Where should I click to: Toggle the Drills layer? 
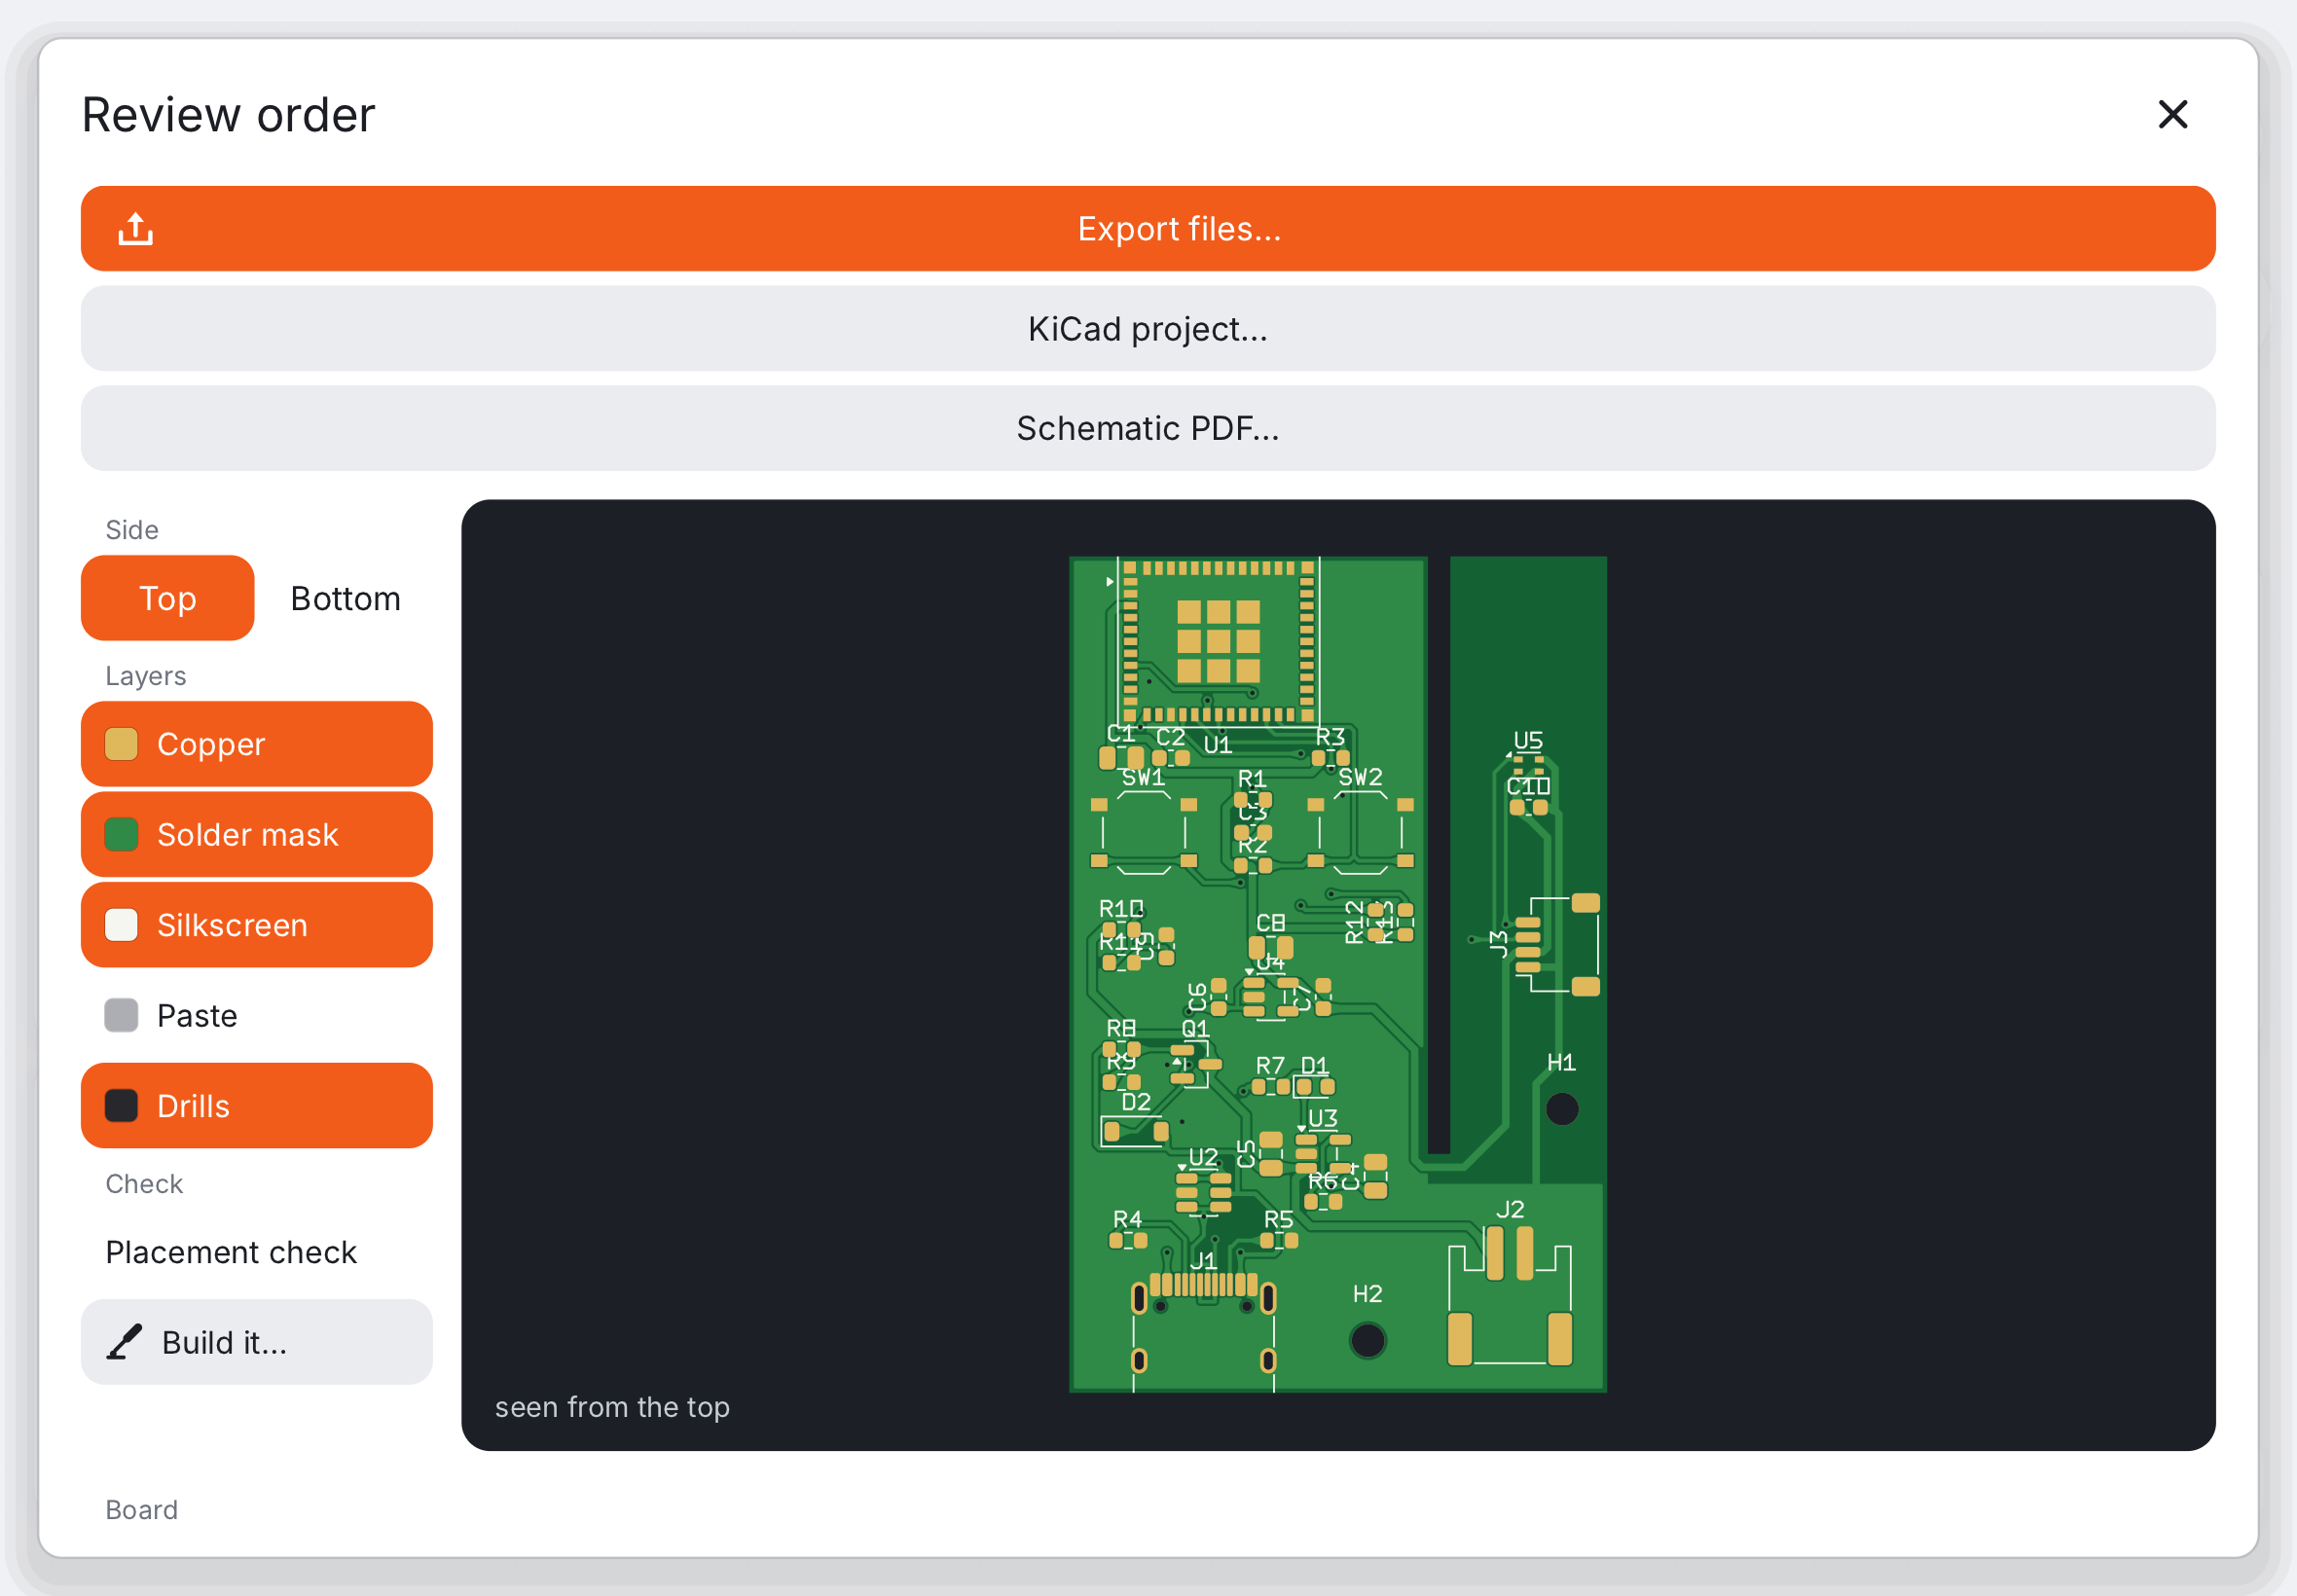(x=257, y=1106)
